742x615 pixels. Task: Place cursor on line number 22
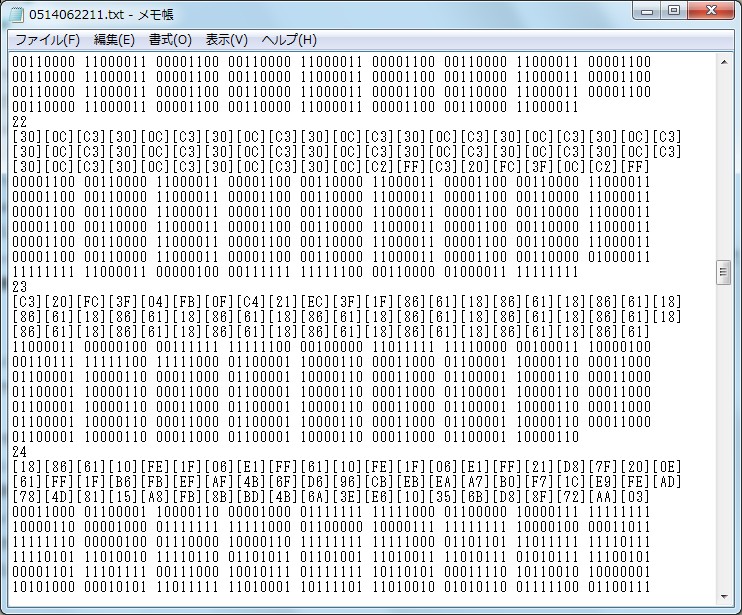19,122
